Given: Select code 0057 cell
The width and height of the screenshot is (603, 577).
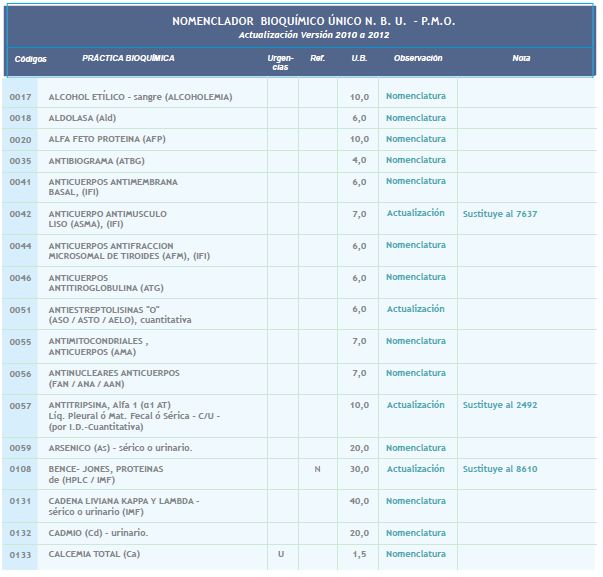Looking at the screenshot, I should (20, 406).
